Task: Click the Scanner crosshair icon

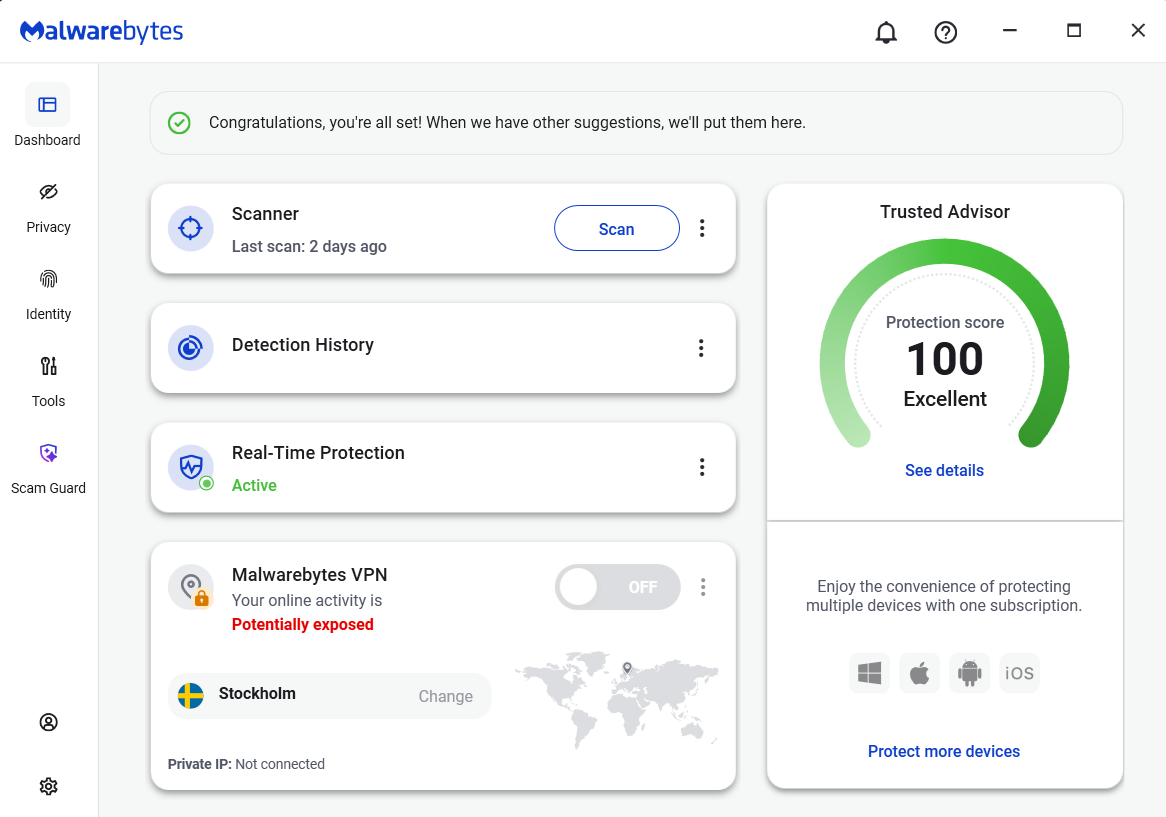Action: click(x=190, y=228)
